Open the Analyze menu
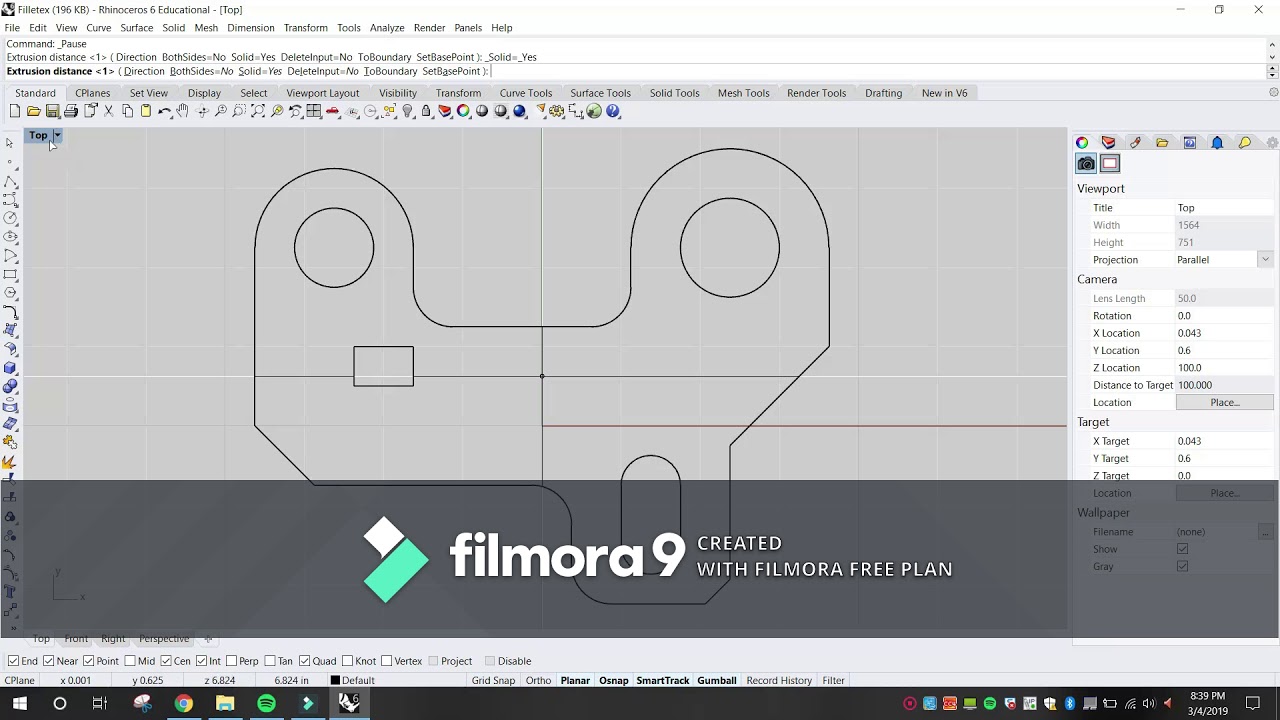The width and height of the screenshot is (1280, 720). (x=387, y=28)
